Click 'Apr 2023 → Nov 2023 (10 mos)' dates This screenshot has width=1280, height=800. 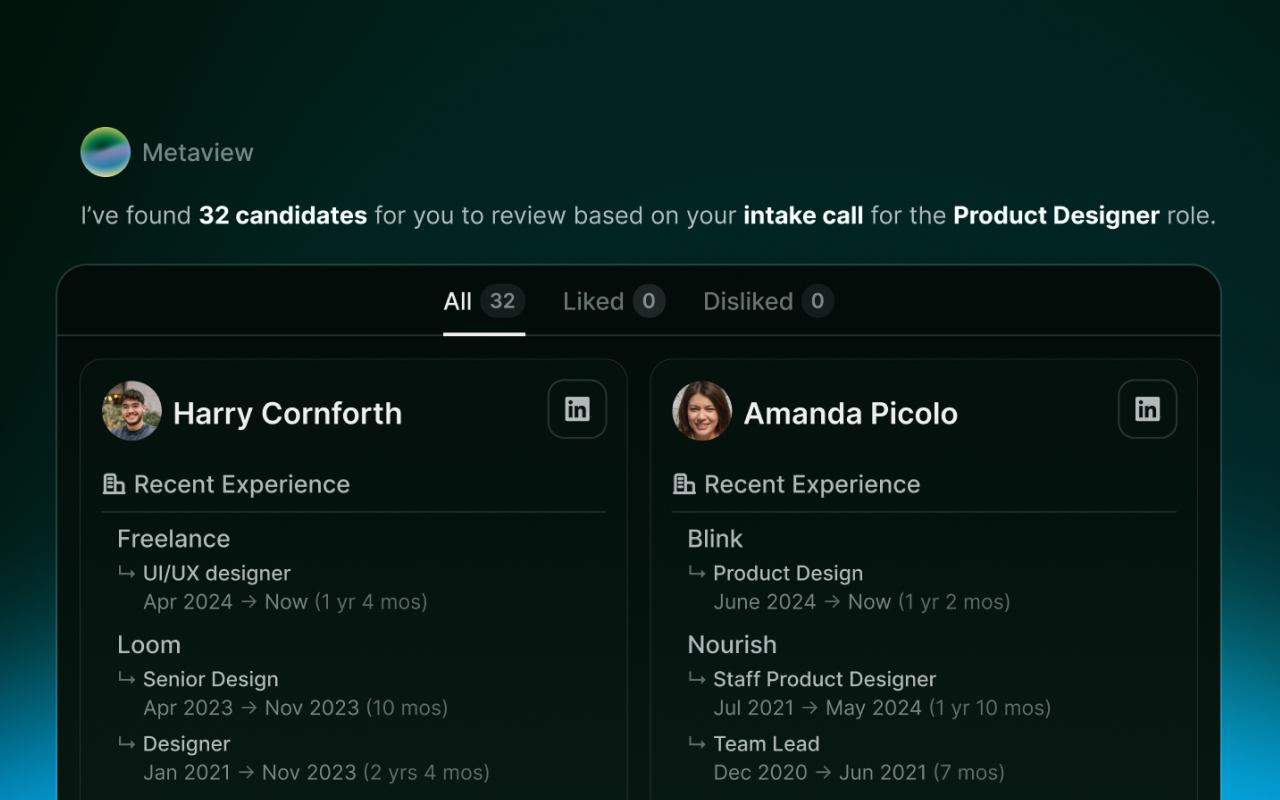pyautogui.click(x=295, y=708)
